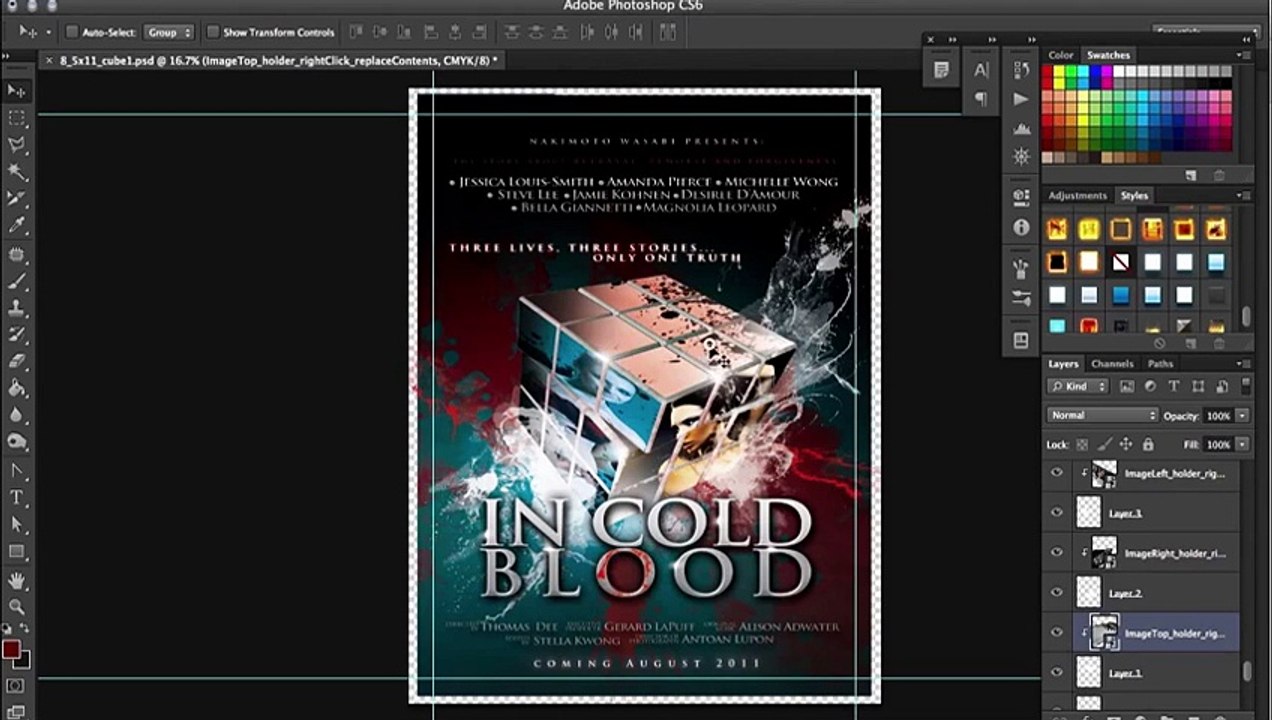The height and width of the screenshot is (720, 1272).
Task: Open the Layers panel flyout menu
Action: click(1243, 363)
